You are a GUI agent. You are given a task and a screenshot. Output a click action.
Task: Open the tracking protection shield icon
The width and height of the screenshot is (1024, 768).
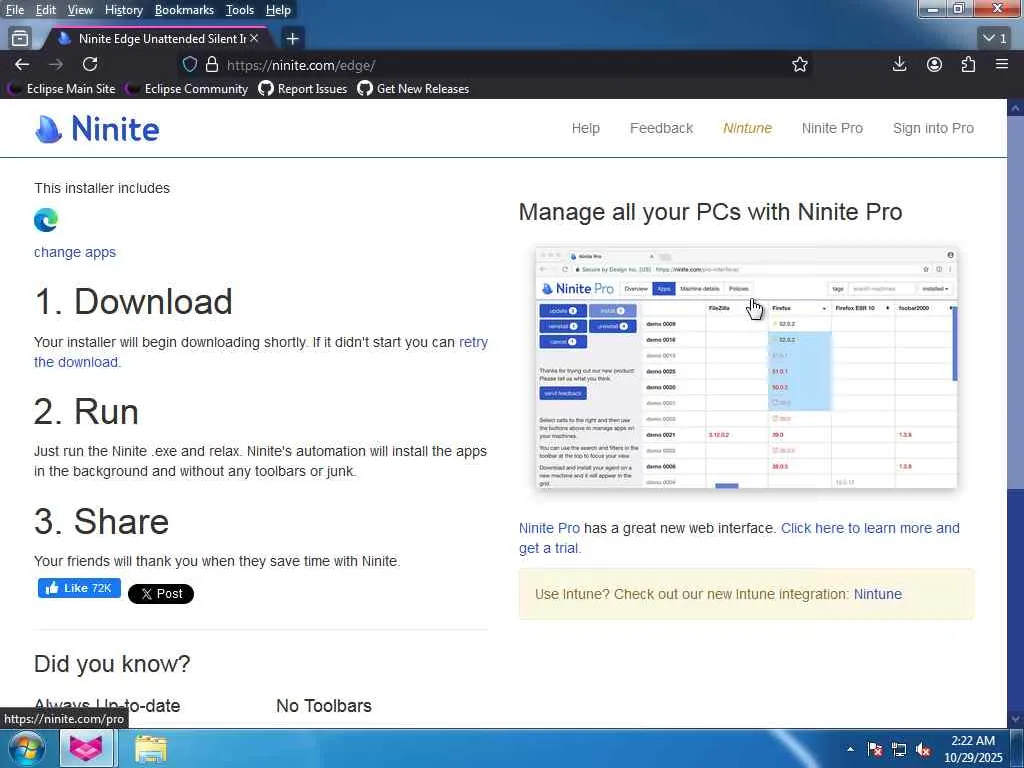189,65
